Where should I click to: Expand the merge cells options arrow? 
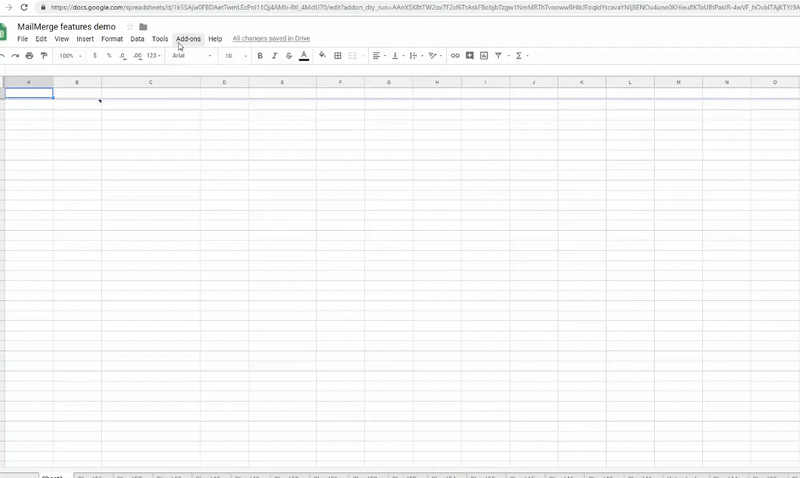coord(363,56)
